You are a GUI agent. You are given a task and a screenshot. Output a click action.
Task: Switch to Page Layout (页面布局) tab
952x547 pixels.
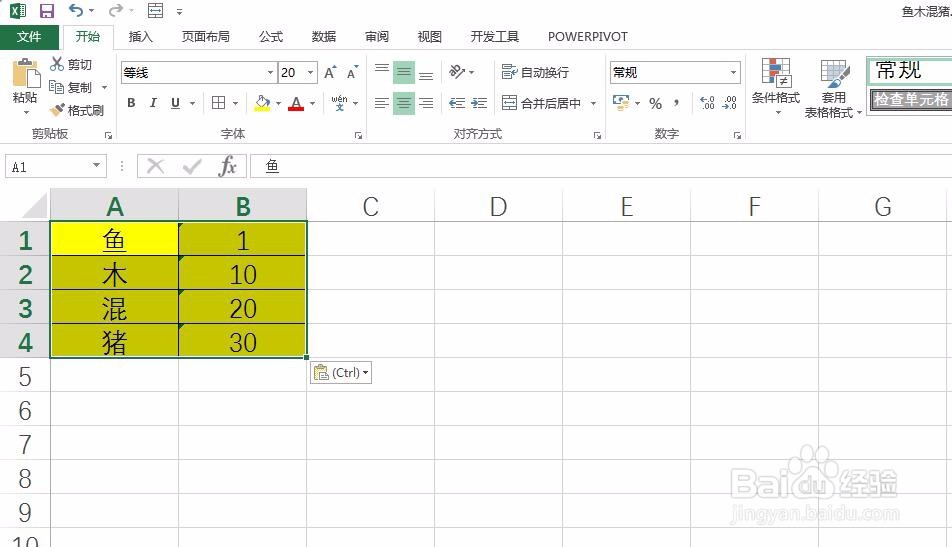[205, 36]
